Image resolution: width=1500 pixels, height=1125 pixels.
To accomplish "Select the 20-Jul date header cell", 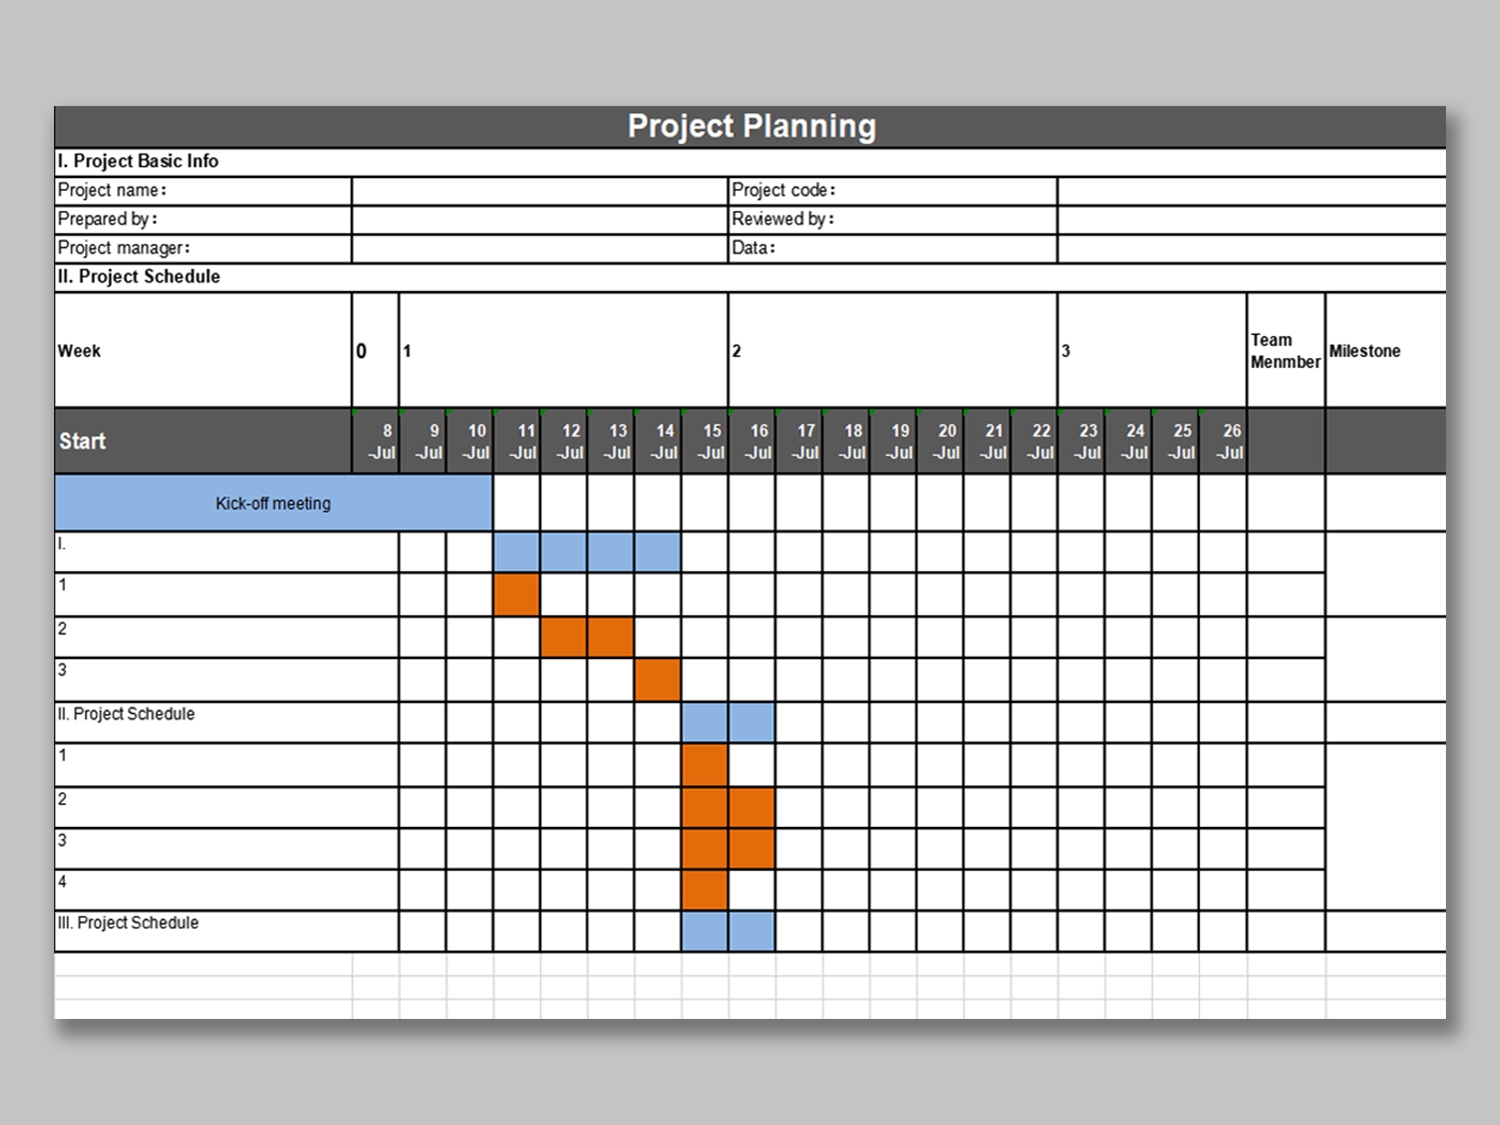I will pyautogui.click(x=941, y=441).
